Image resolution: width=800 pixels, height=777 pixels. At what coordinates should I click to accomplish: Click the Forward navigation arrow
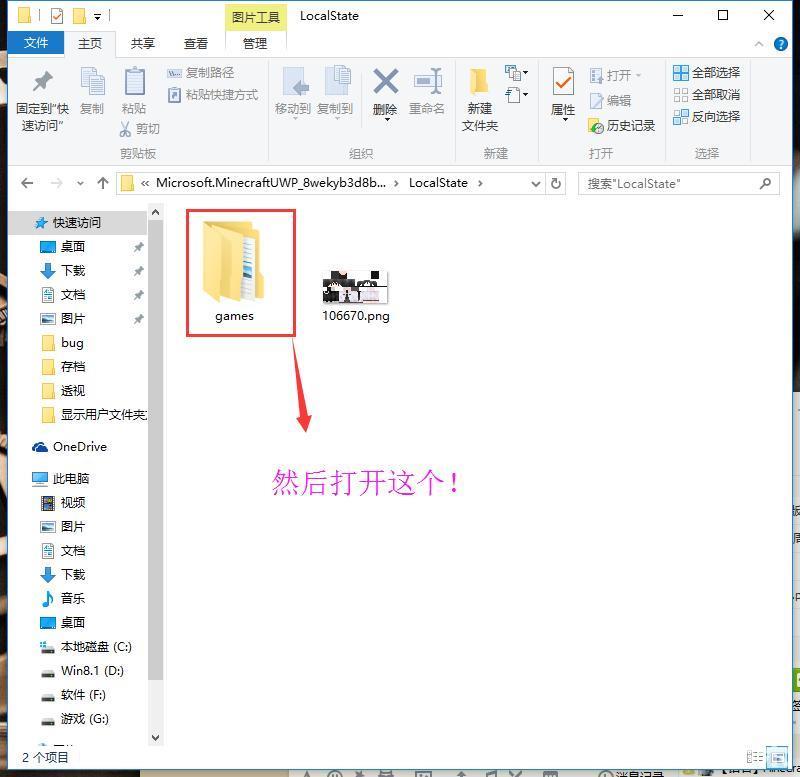coord(57,183)
